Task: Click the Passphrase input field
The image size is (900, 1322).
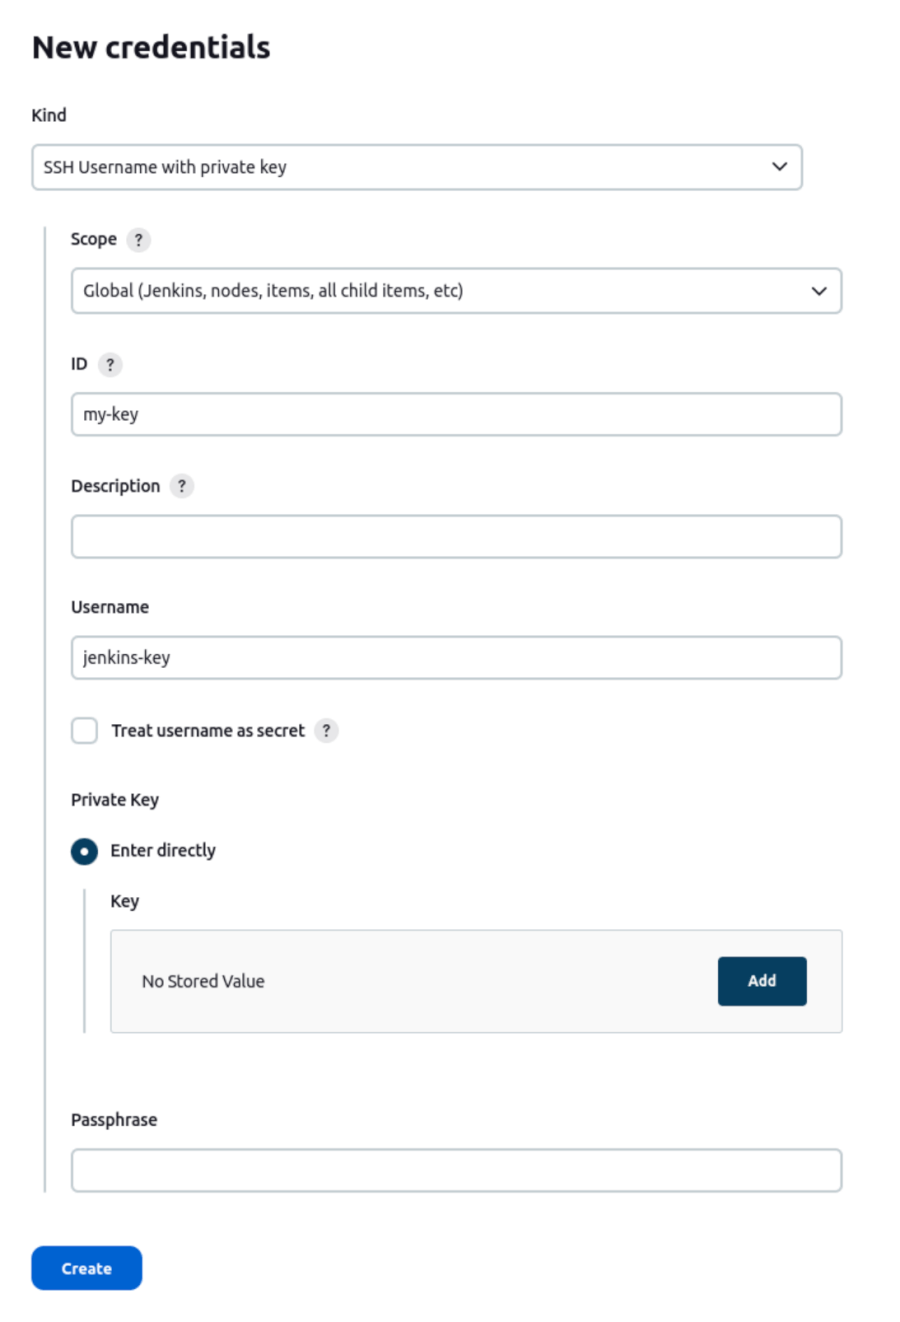Action: tap(456, 1170)
